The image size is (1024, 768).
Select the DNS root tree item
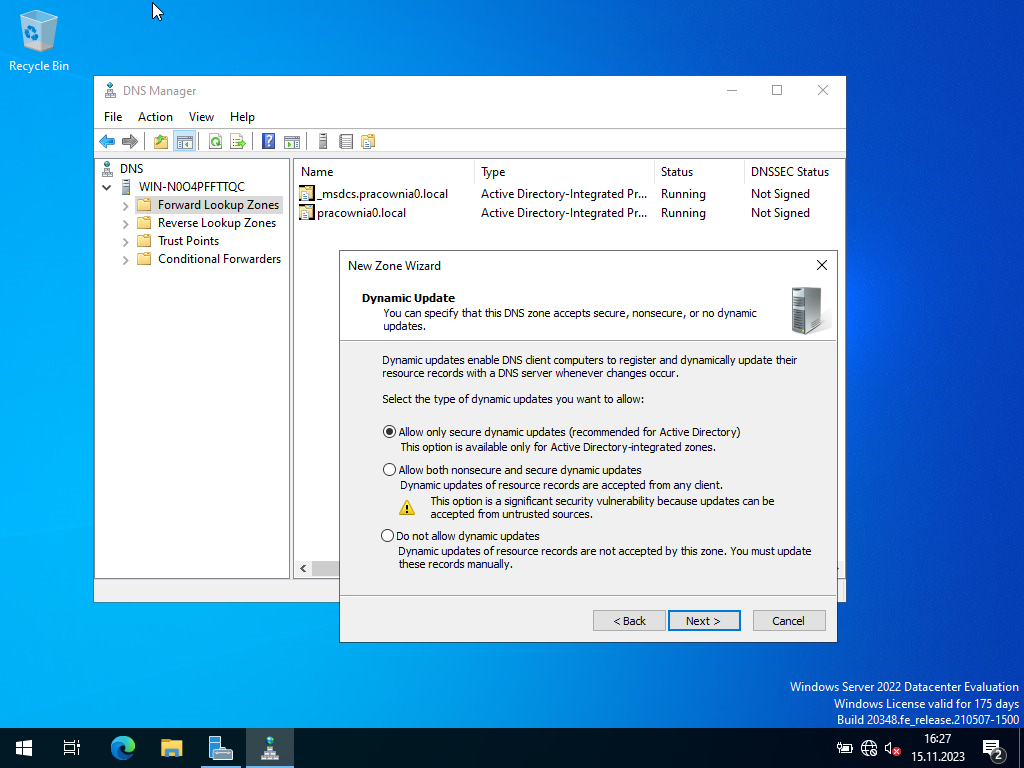pos(131,168)
